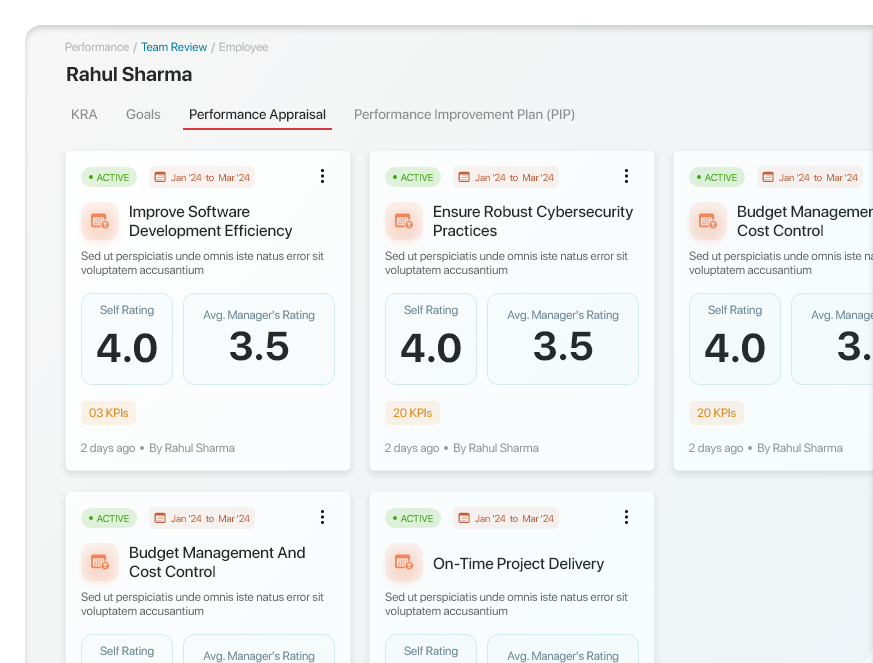This screenshot has width=873, height=663.
Task: Click ACTIVE status on Ensure Robust Cybersecurity Practices card
Action: (413, 178)
